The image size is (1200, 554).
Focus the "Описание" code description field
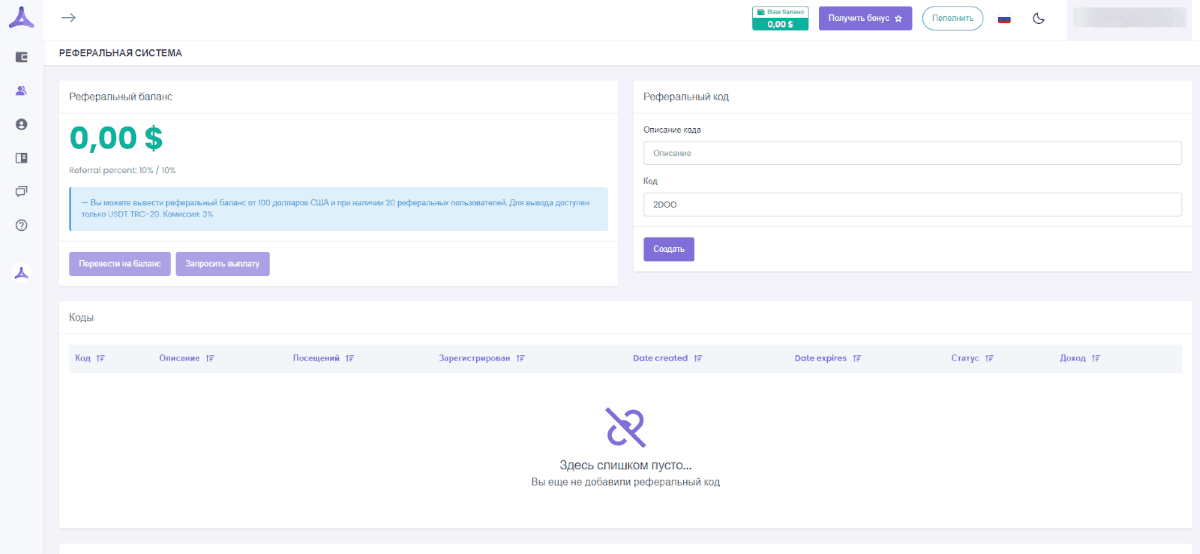912,153
